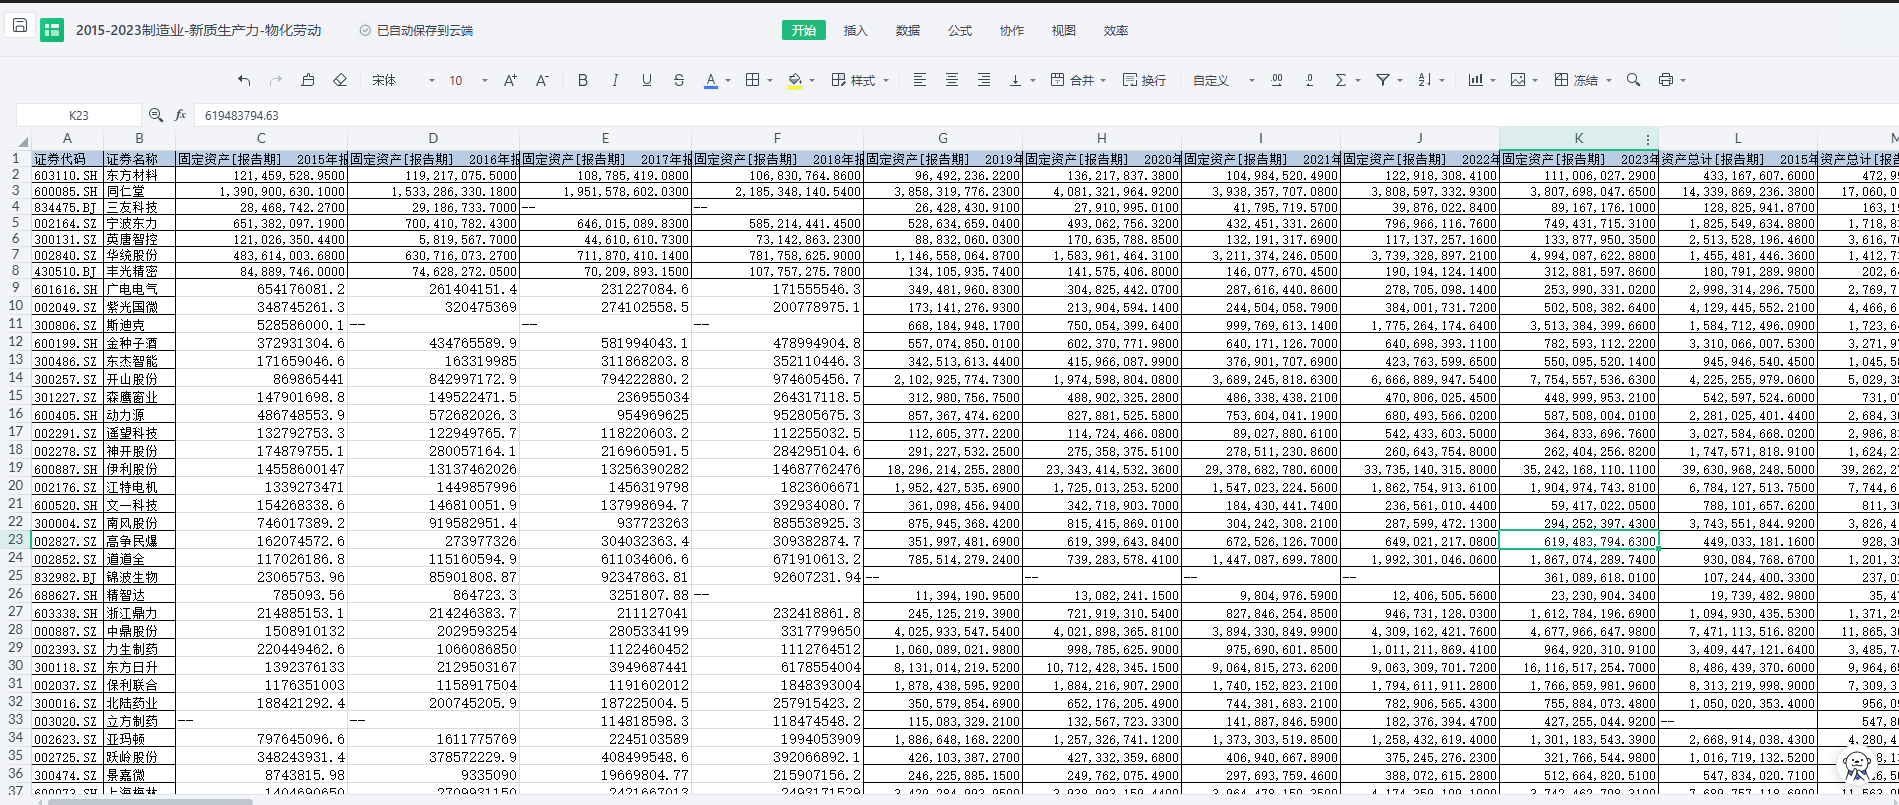Switch to the 视图 tab
The height and width of the screenshot is (805, 1899).
click(1064, 30)
